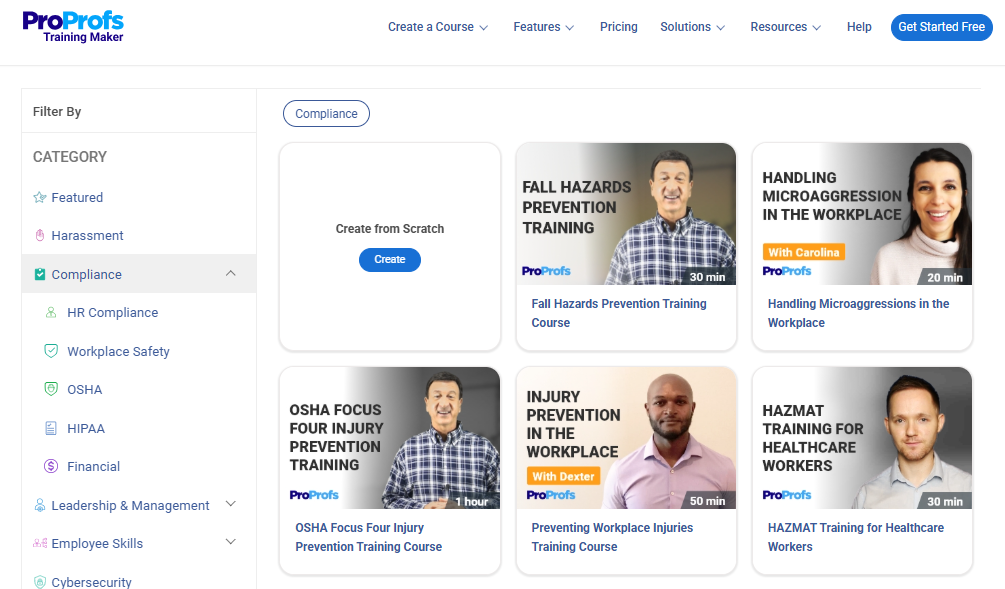Screen dimensions: 1005x589
Task: Click the 'Filter By' heading text
Action: (57, 112)
